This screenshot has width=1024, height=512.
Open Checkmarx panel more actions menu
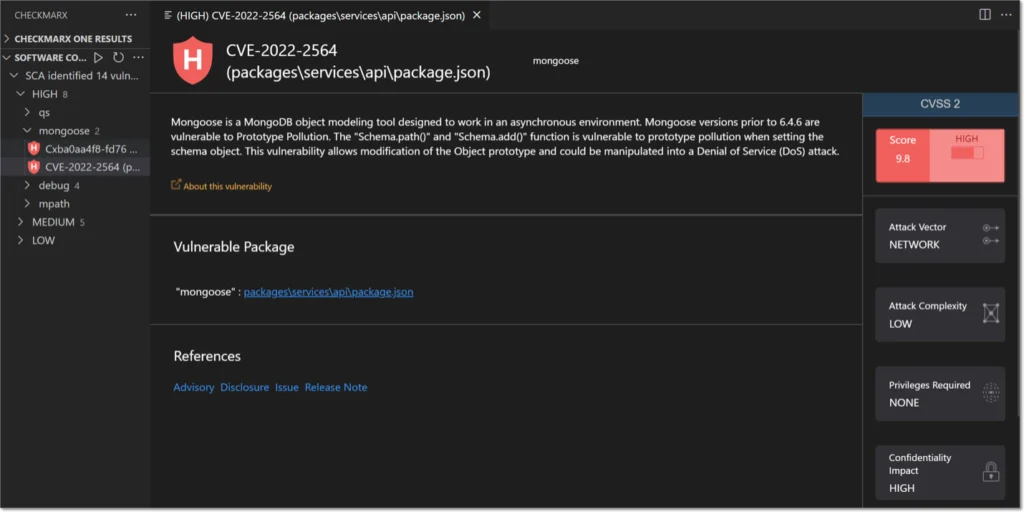pos(131,15)
